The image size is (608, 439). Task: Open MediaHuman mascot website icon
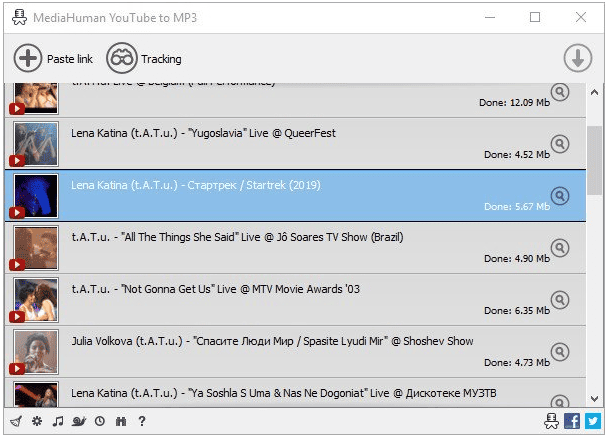(551, 421)
